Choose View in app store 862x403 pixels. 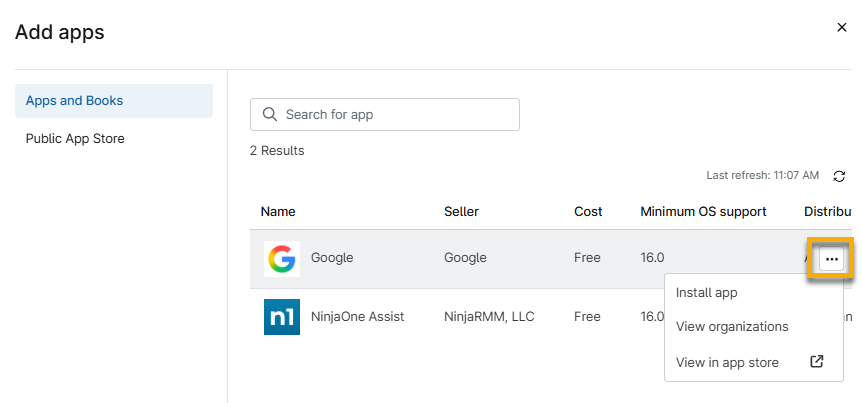point(727,362)
